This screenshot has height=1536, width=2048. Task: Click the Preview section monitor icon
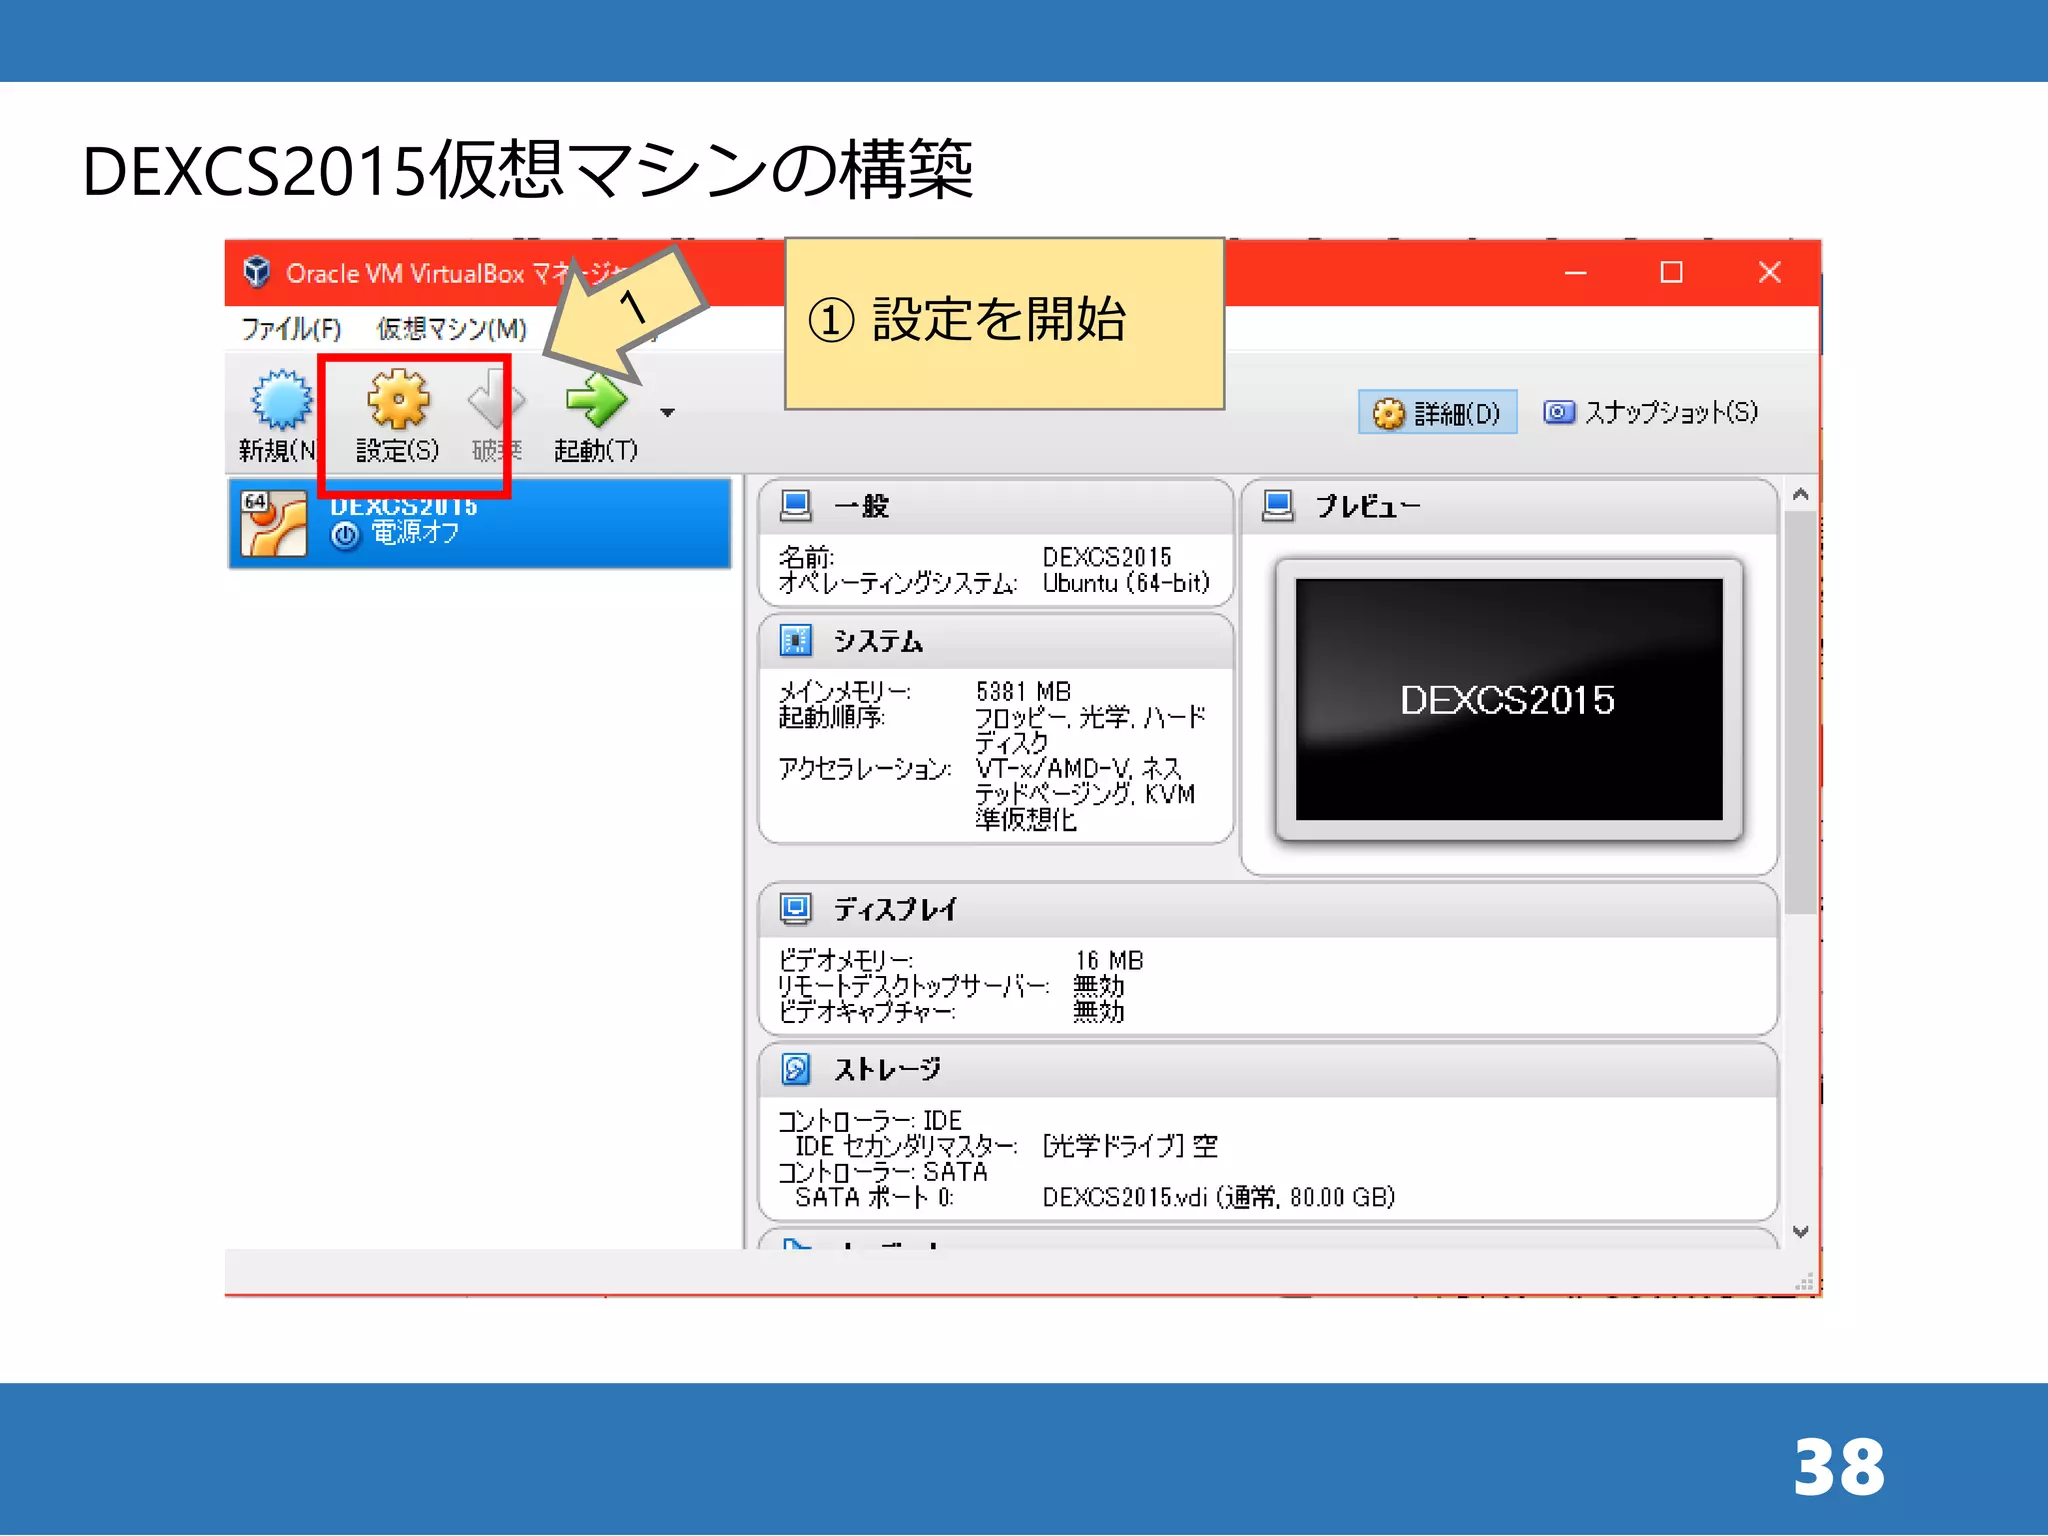pyautogui.click(x=1278, y=505)
